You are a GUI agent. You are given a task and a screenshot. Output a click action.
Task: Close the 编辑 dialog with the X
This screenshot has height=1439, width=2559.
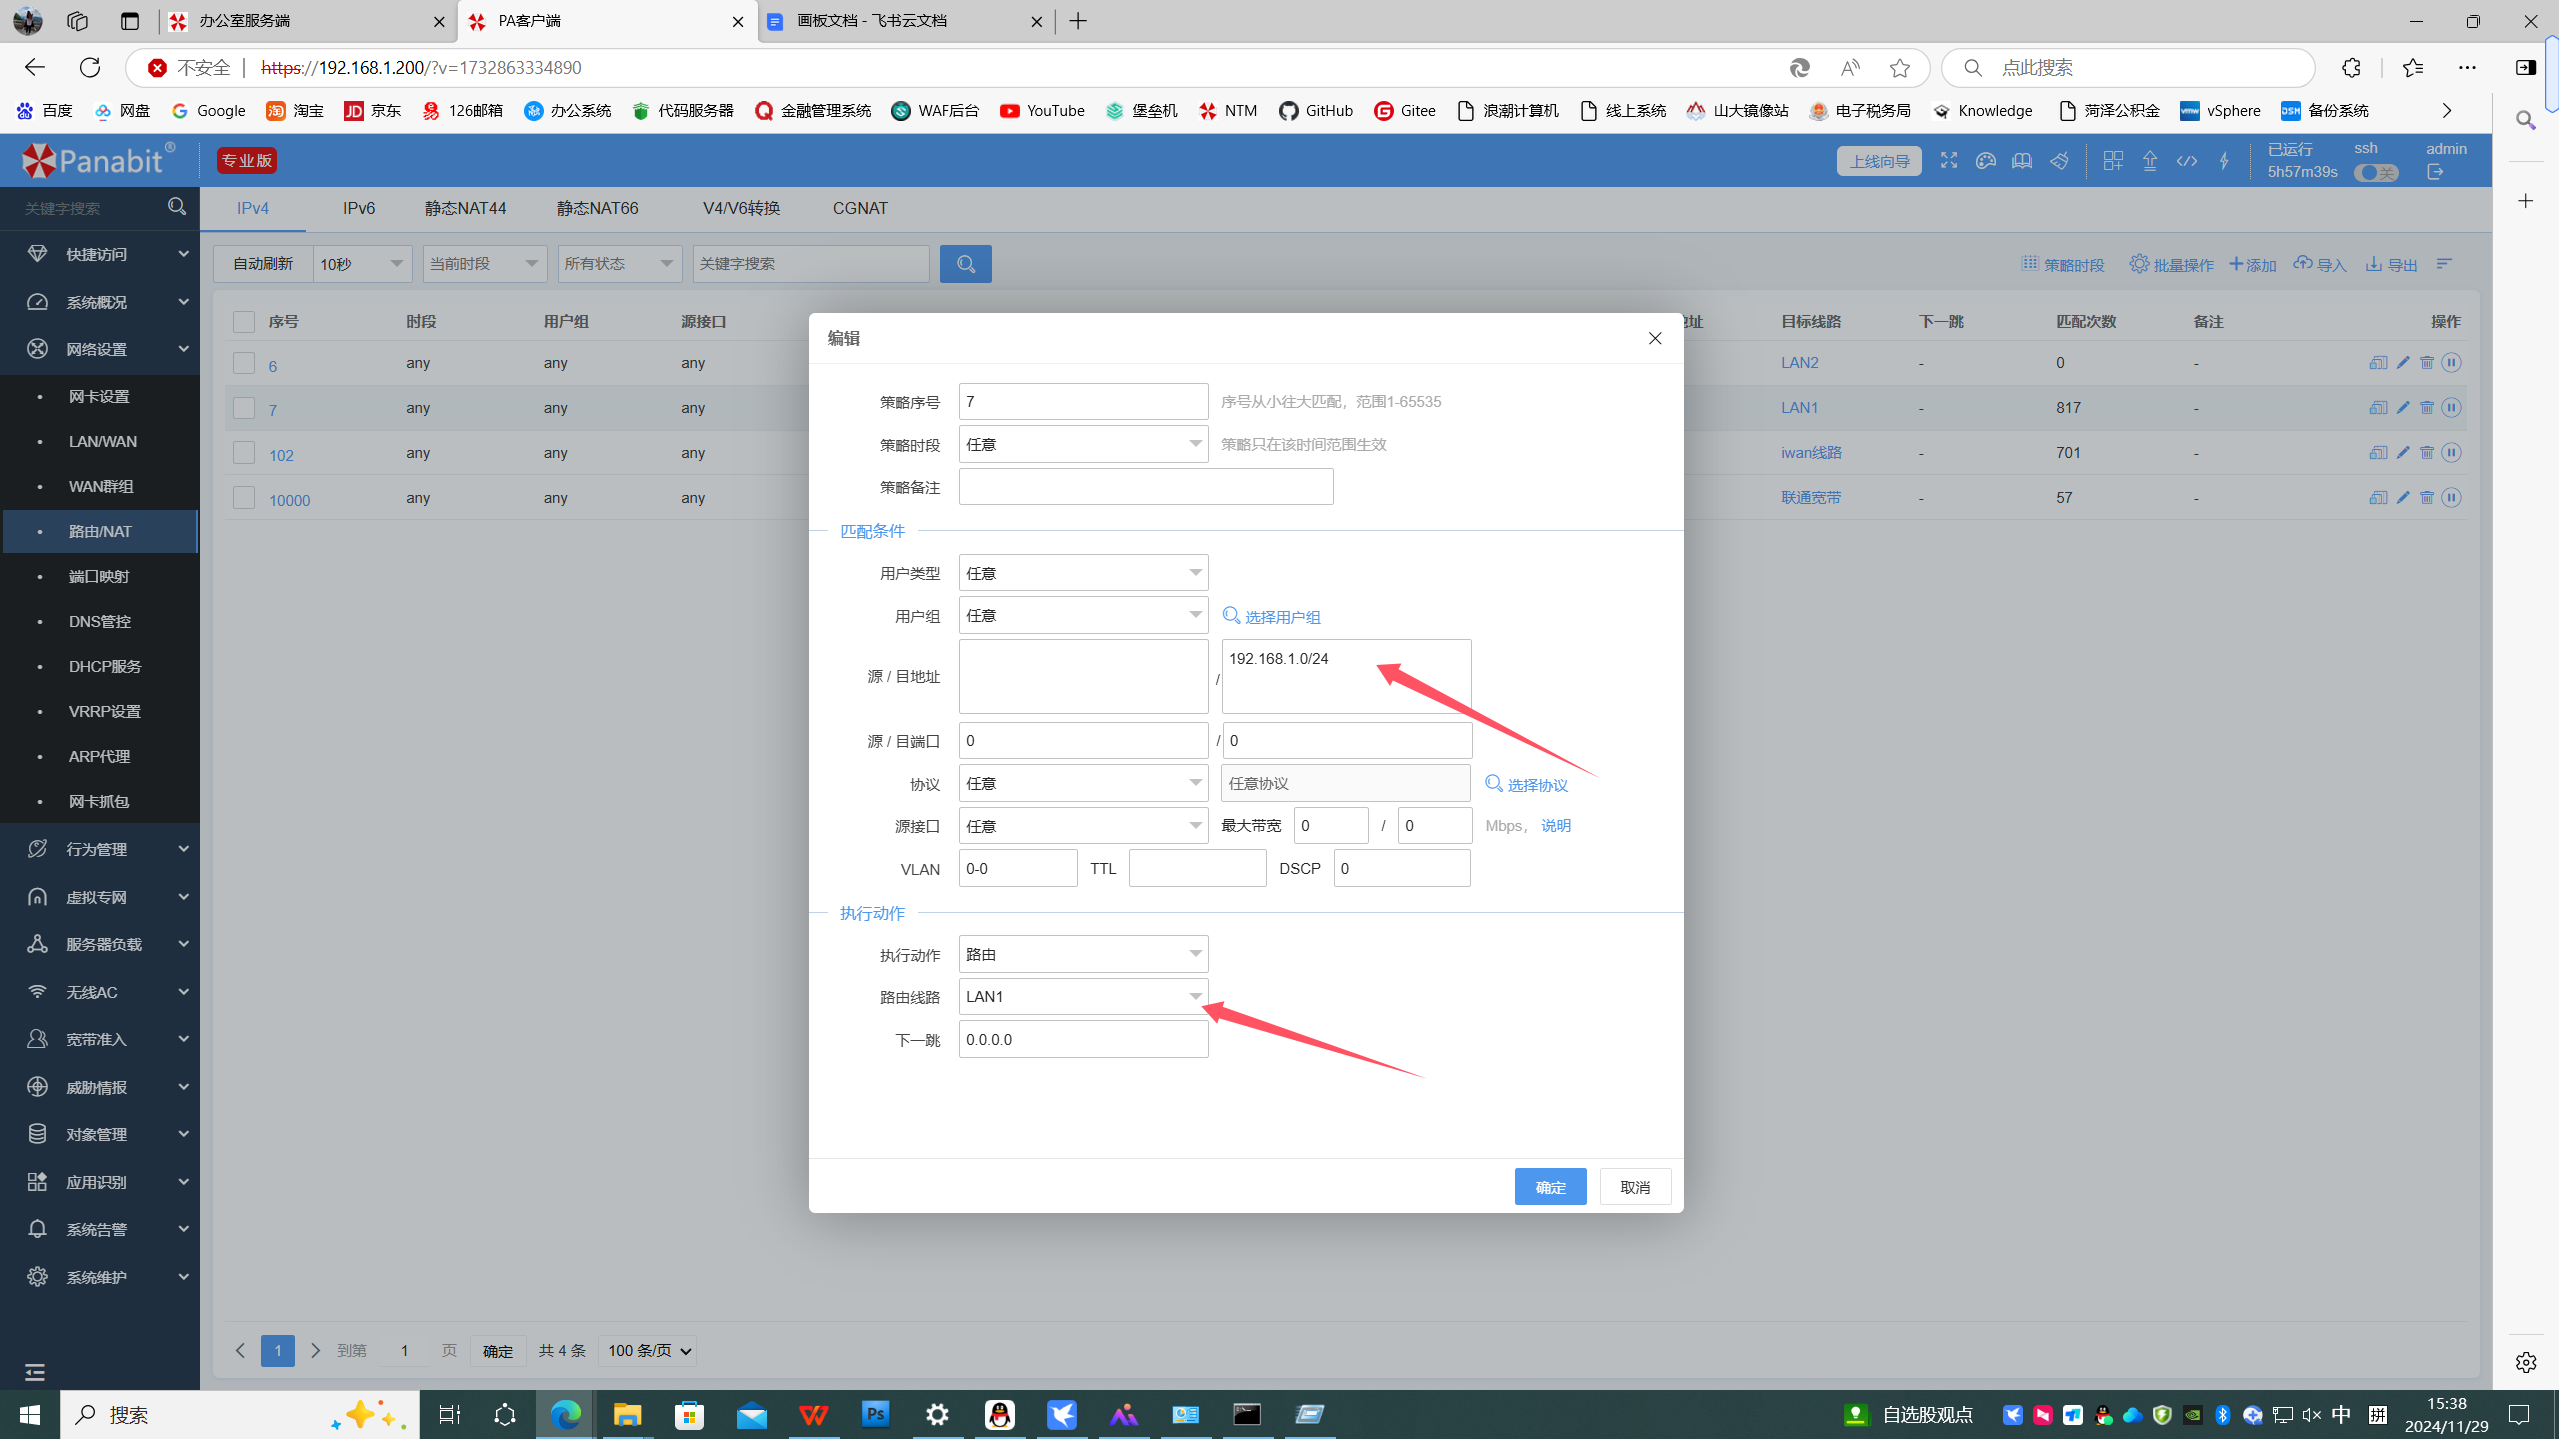[1654, 338]
